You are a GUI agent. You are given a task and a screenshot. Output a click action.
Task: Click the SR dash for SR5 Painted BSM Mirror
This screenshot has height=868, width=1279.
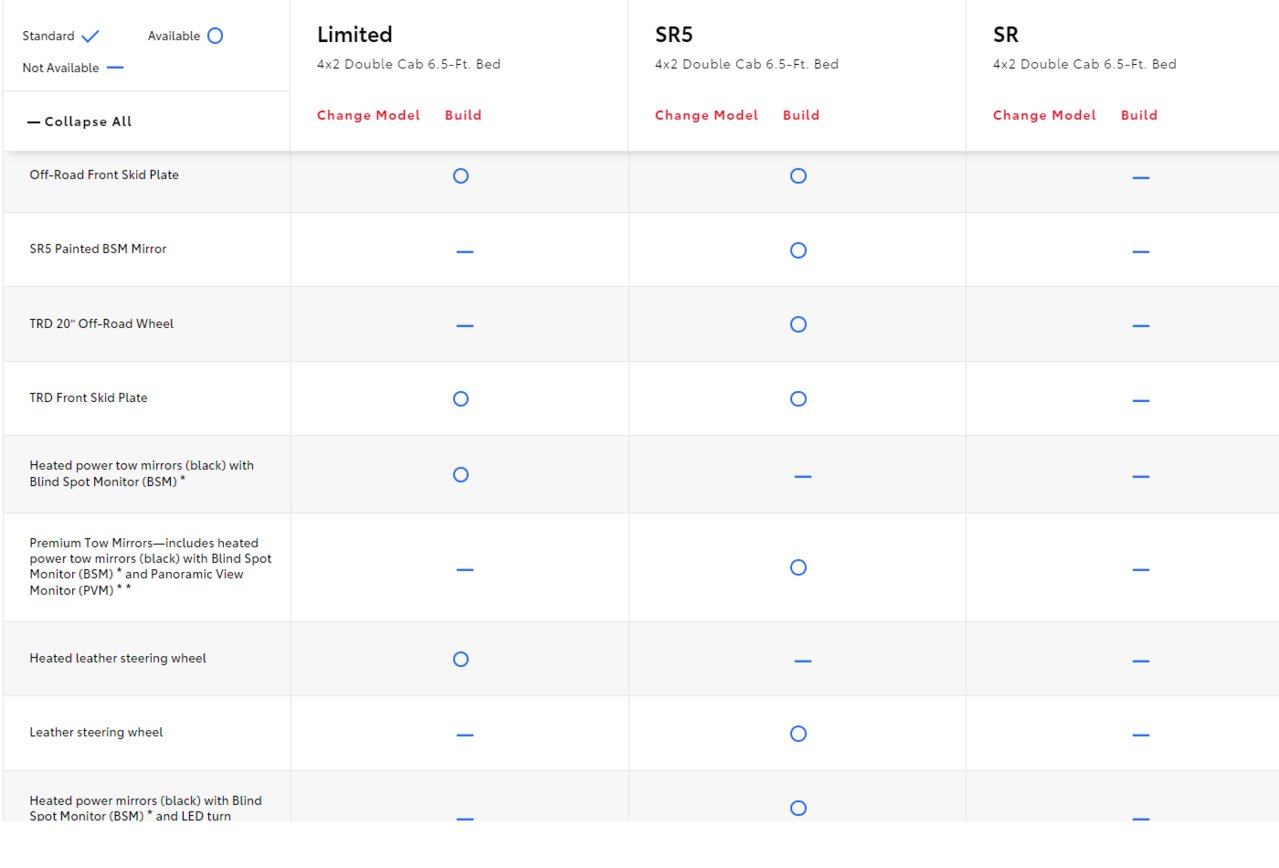click(1140, 252)
